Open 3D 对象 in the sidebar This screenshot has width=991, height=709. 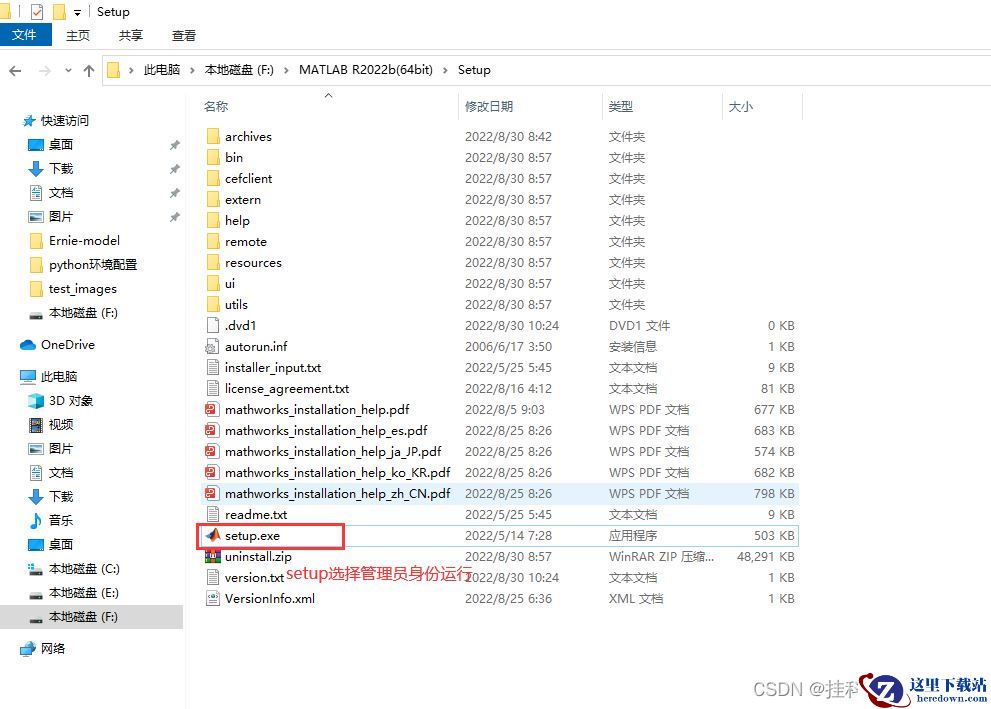[x=71, y=401]
